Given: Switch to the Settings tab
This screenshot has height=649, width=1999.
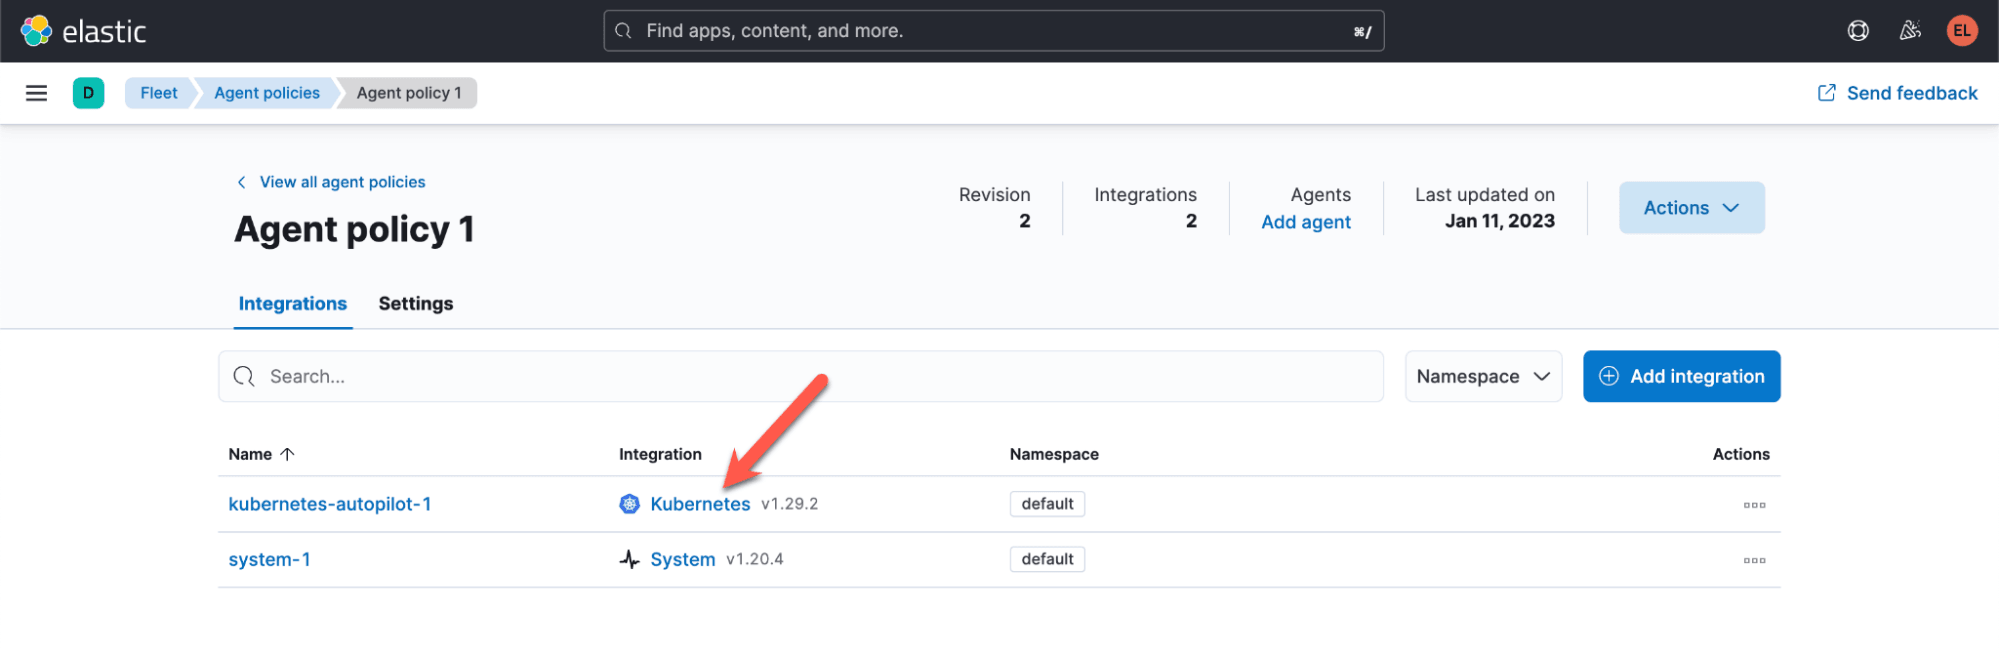Looking at the screenshot, I should (x=415, y=304).
